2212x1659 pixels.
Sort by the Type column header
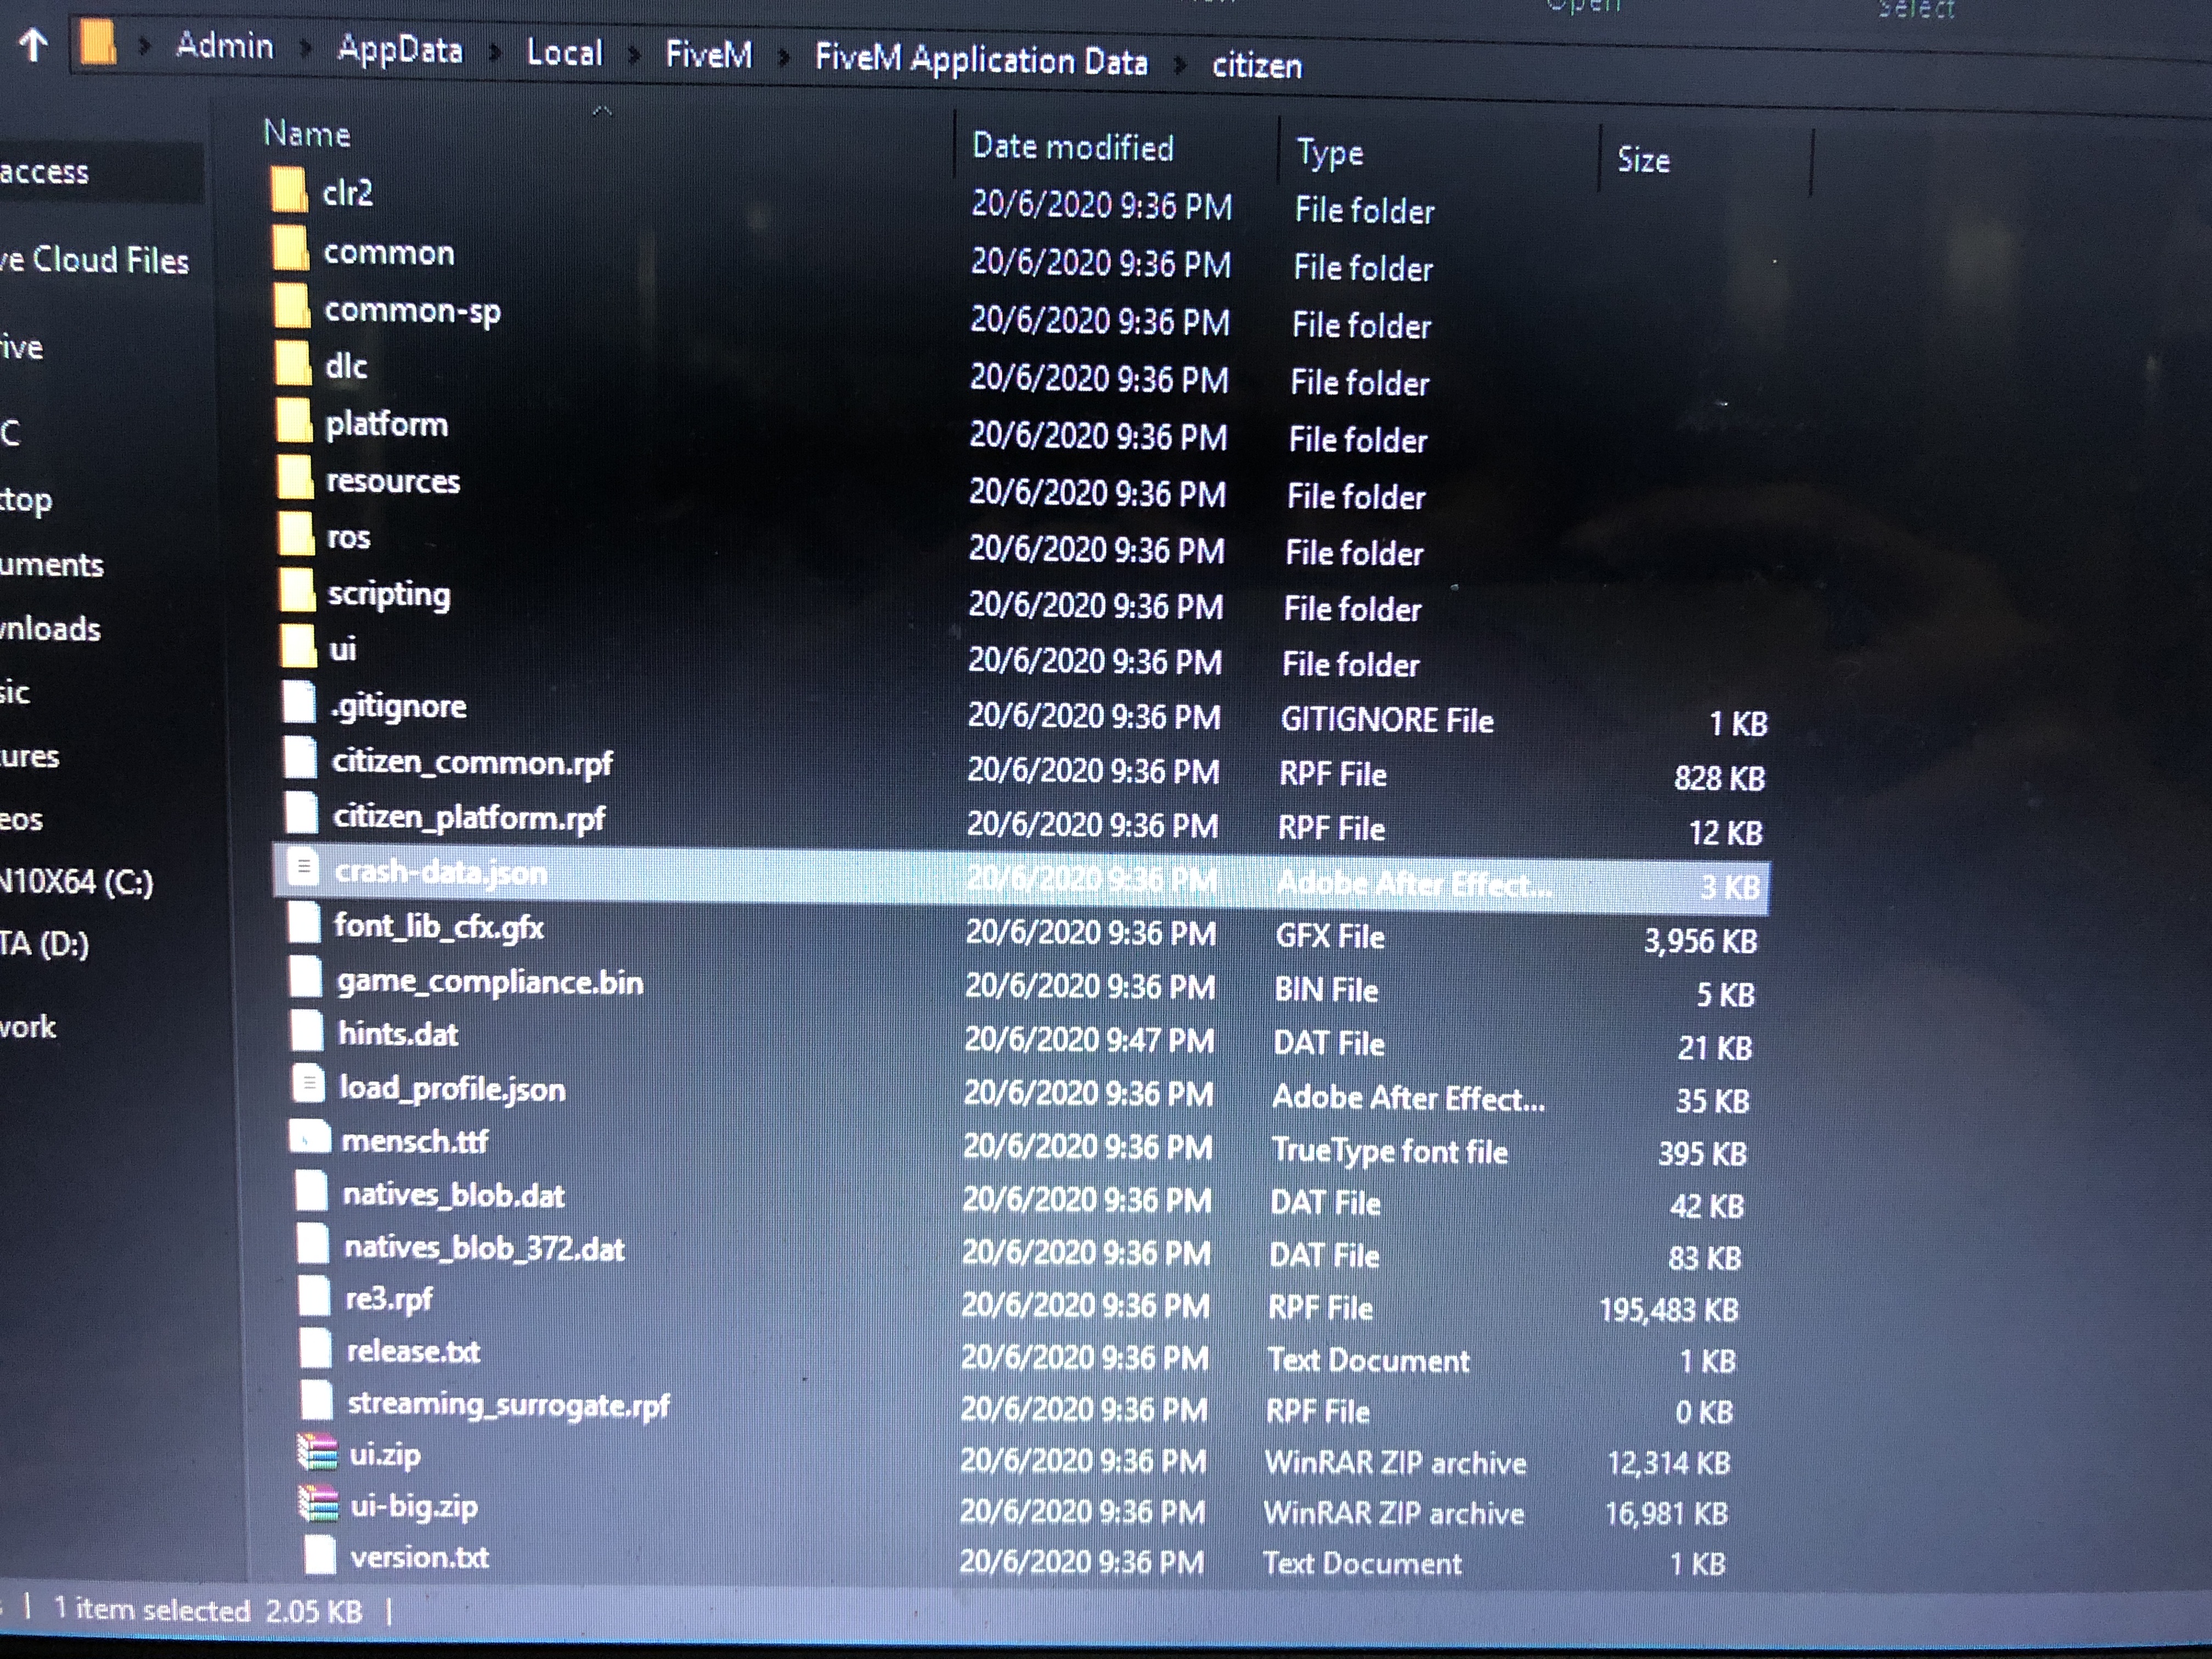[x=1330, y=153]
